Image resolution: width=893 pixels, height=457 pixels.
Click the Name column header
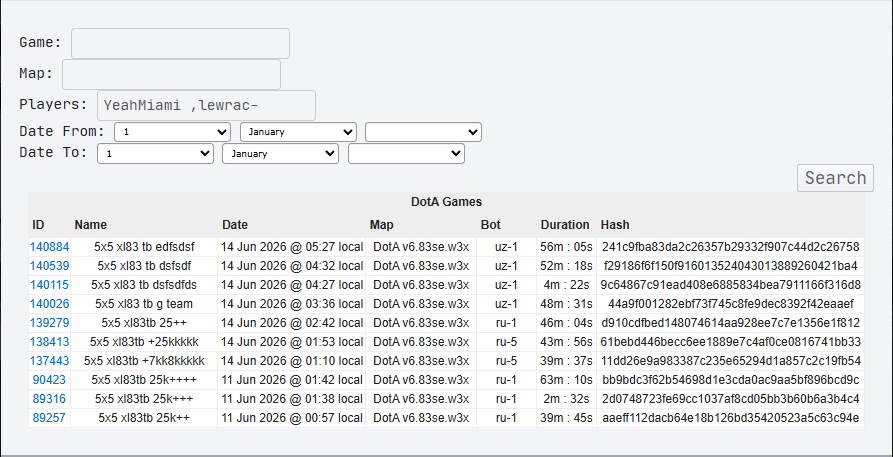[91, 225]
